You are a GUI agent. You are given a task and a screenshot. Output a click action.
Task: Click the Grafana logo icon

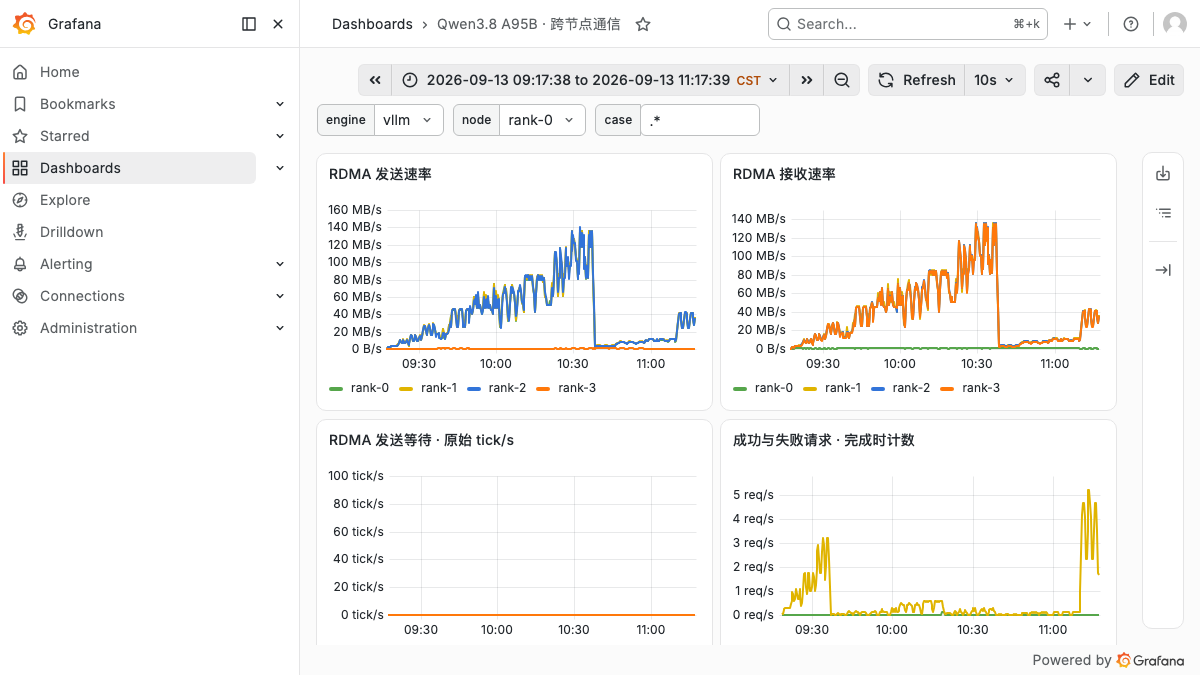tap(25, 24)
